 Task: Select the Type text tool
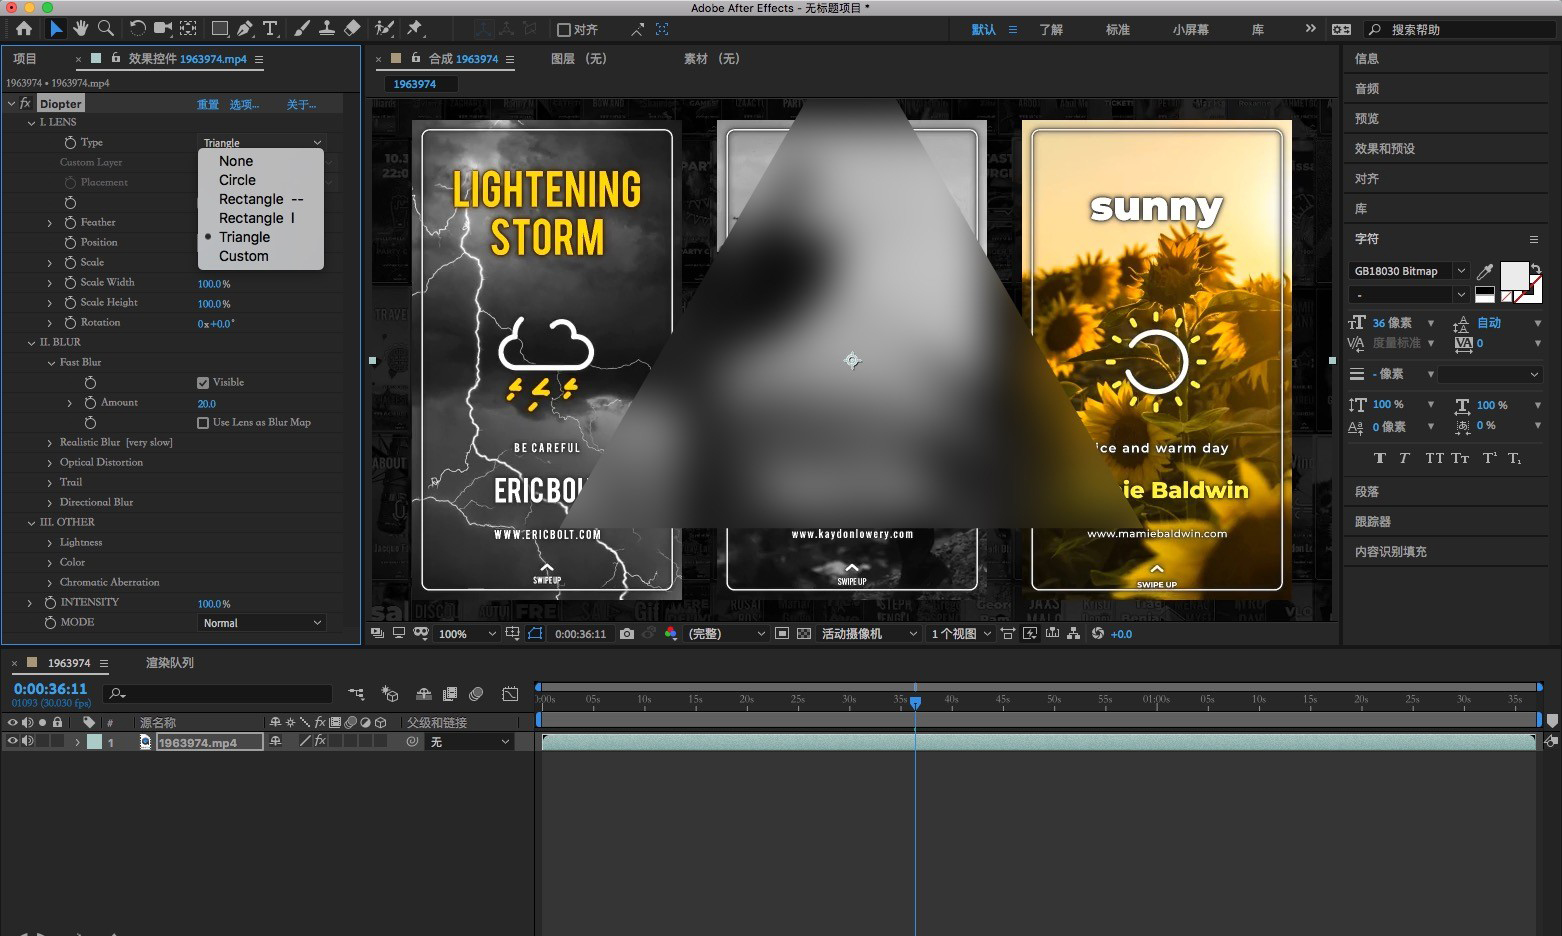270,29
